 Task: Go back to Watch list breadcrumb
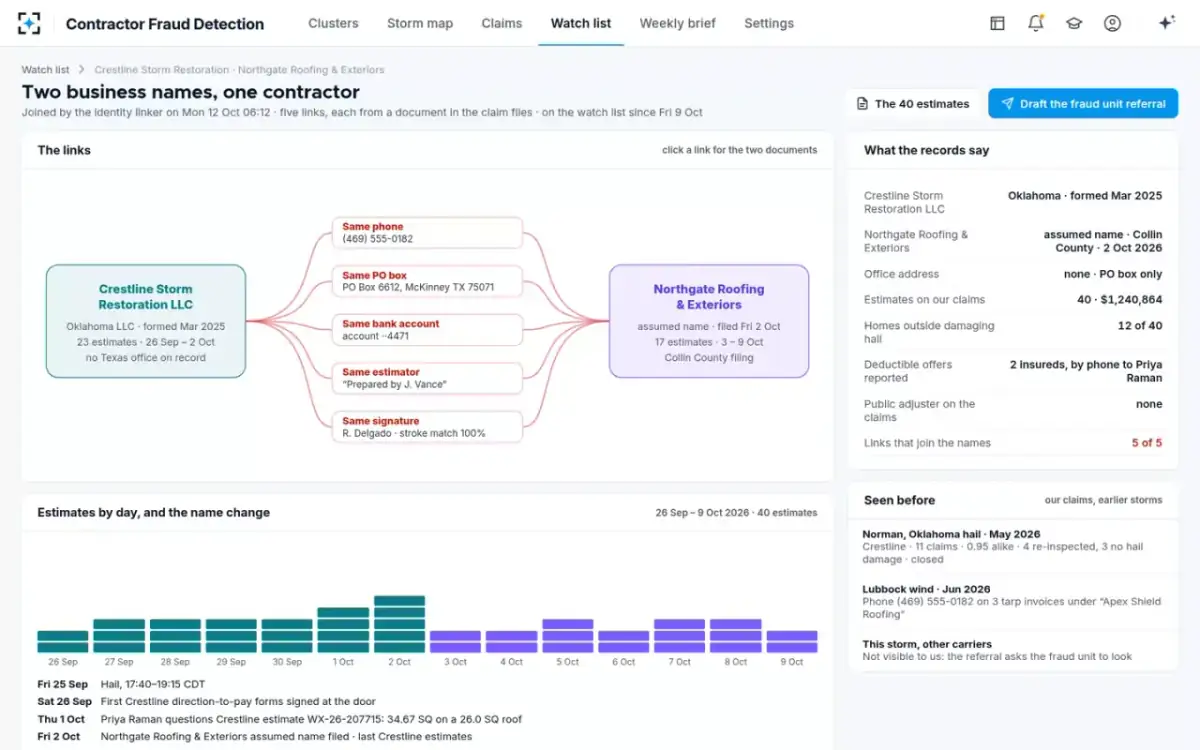(x=46, y=70)
